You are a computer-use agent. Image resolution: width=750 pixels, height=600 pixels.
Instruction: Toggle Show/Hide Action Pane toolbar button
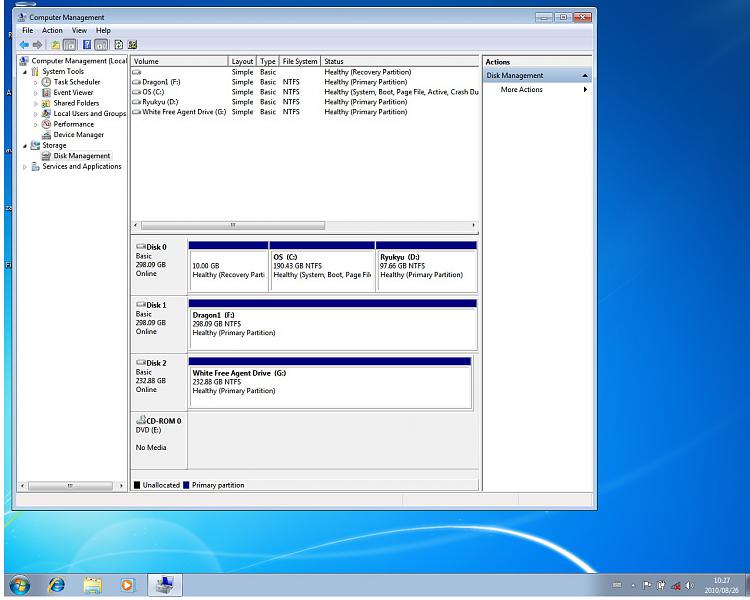click(101, 45)
